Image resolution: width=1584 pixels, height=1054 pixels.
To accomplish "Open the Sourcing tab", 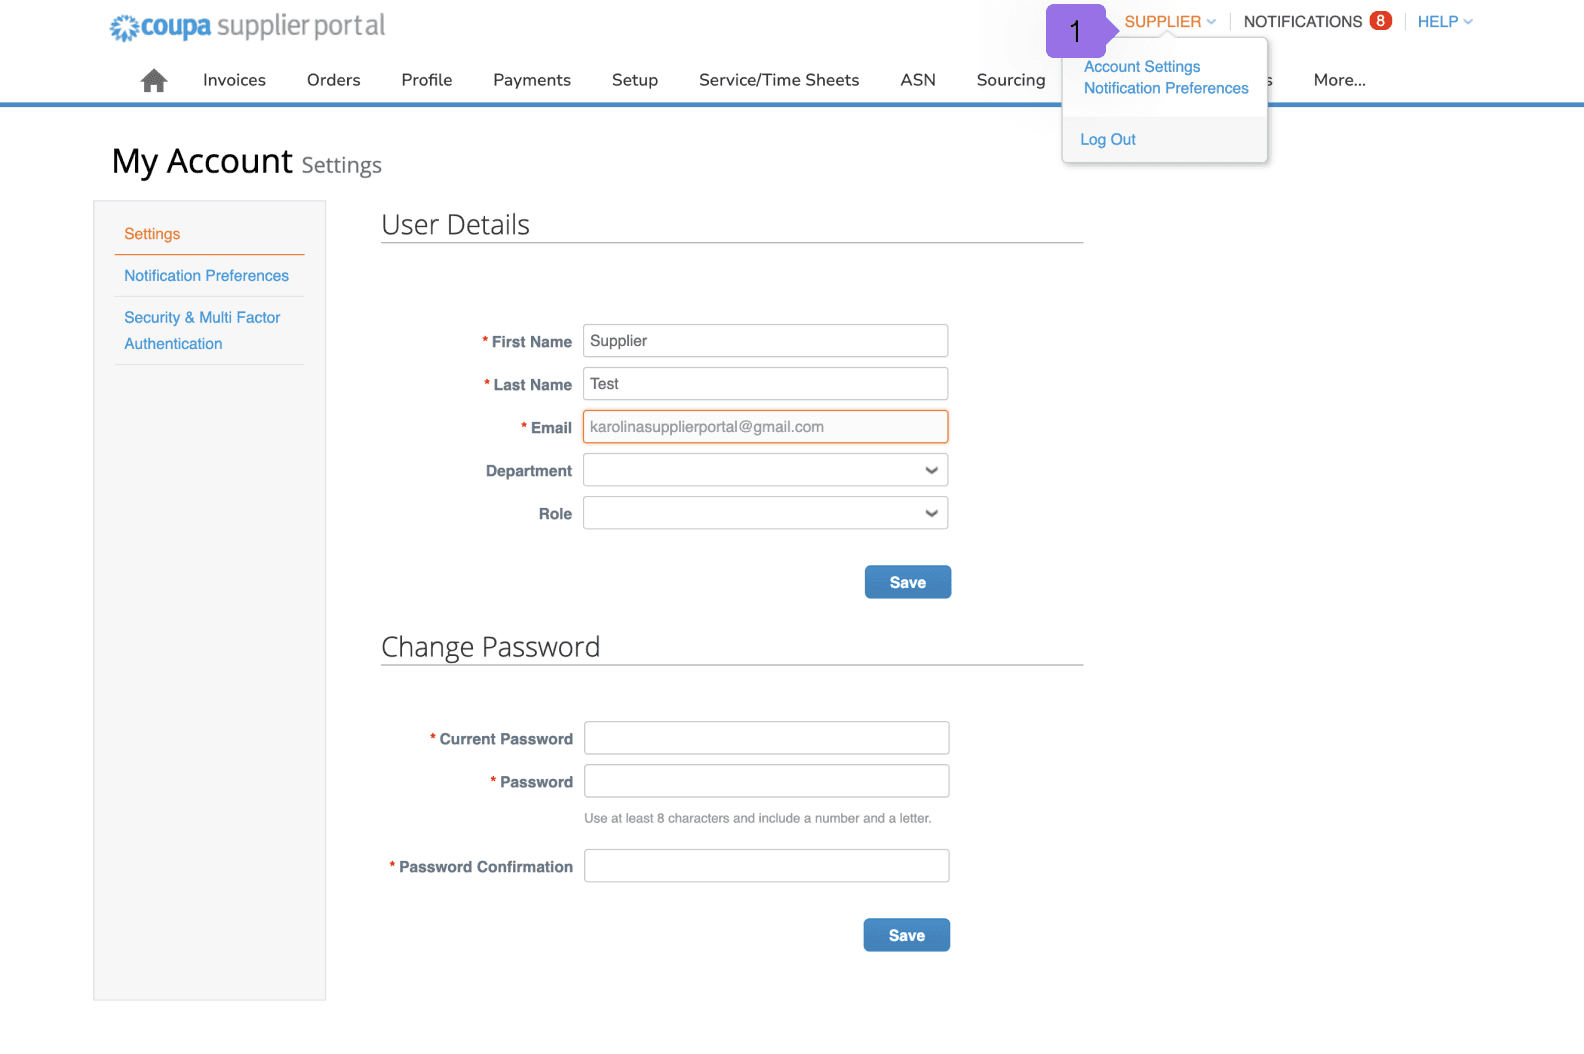I will pyautogui.click(x=1011, y=80).
